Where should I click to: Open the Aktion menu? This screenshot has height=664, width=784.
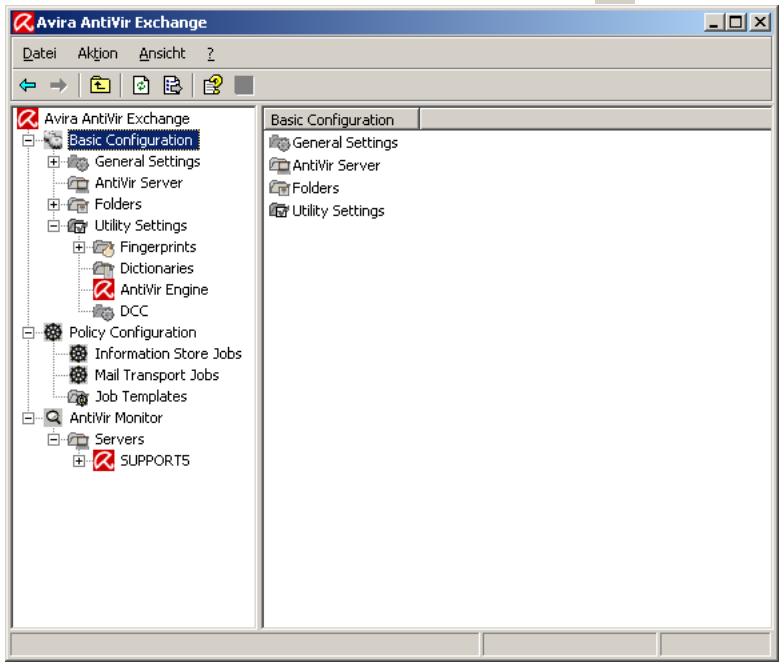[x=98, y=53]
